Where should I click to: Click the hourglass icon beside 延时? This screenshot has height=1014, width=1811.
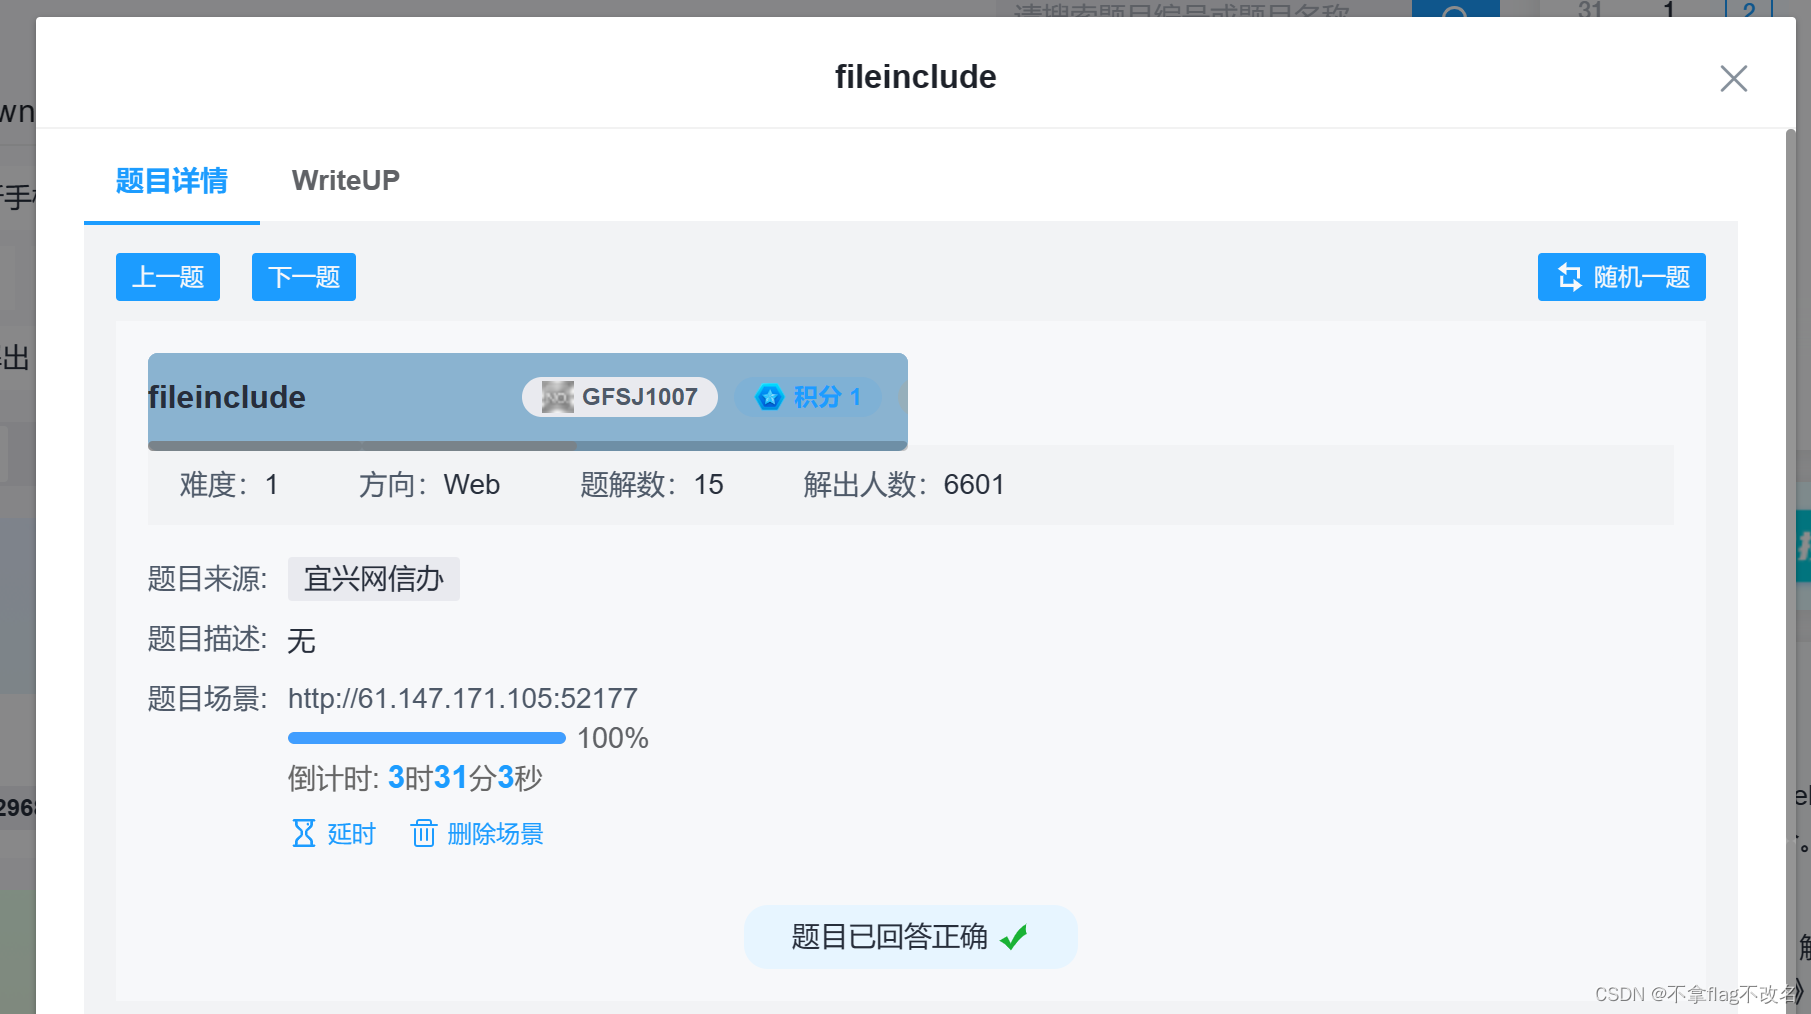[x=303, y=833]
